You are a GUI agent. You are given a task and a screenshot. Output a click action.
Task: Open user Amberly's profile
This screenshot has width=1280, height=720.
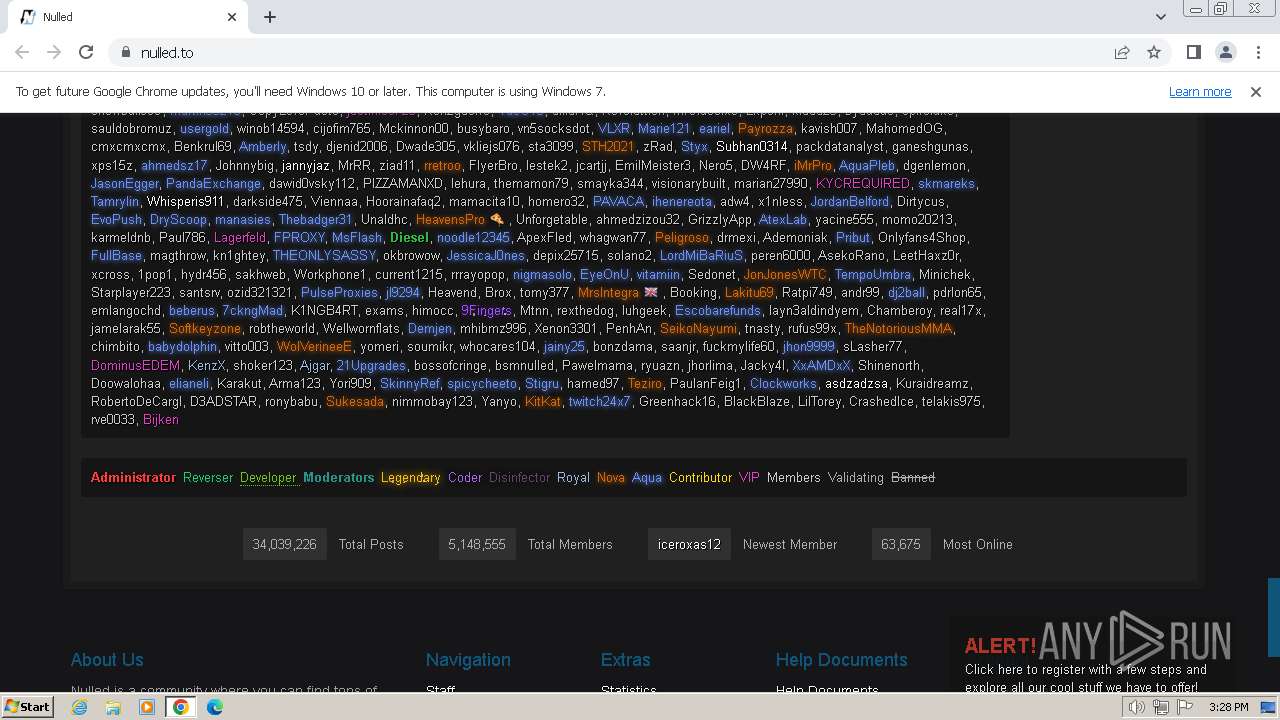coord(263,146)
